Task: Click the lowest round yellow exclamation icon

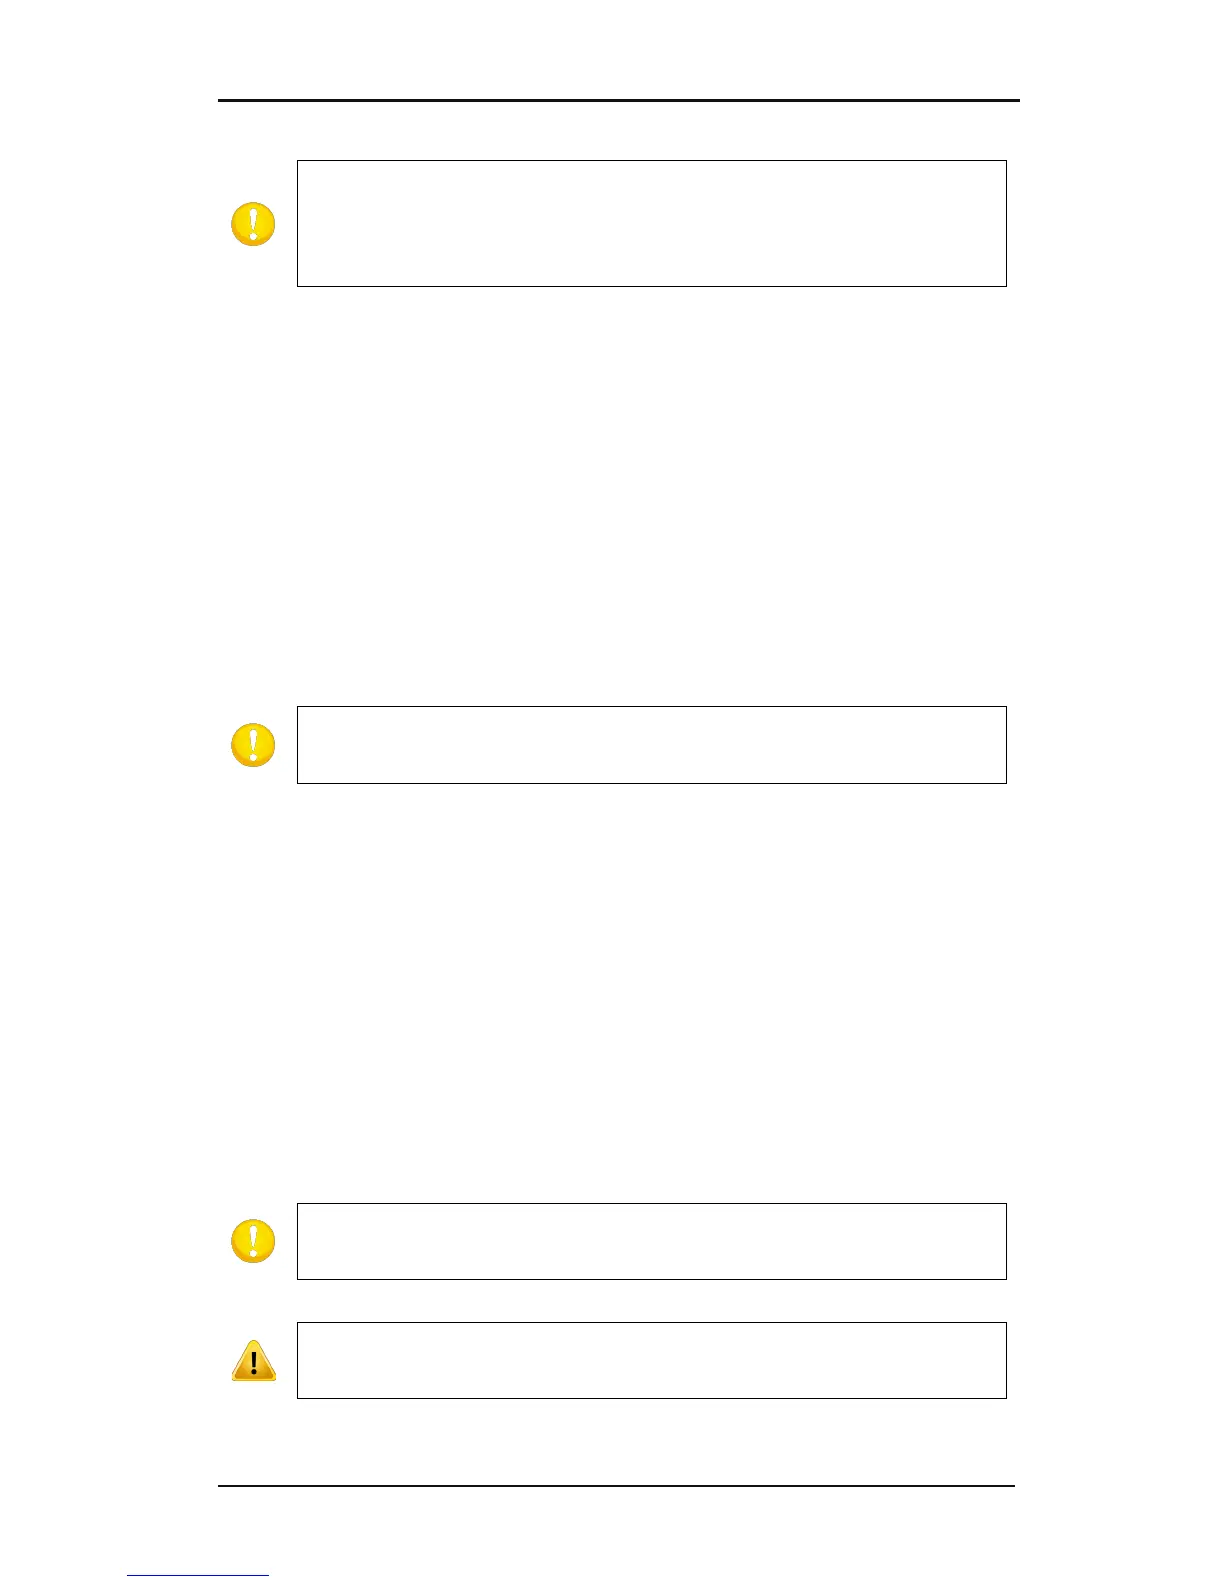Action: (253, 1241)
